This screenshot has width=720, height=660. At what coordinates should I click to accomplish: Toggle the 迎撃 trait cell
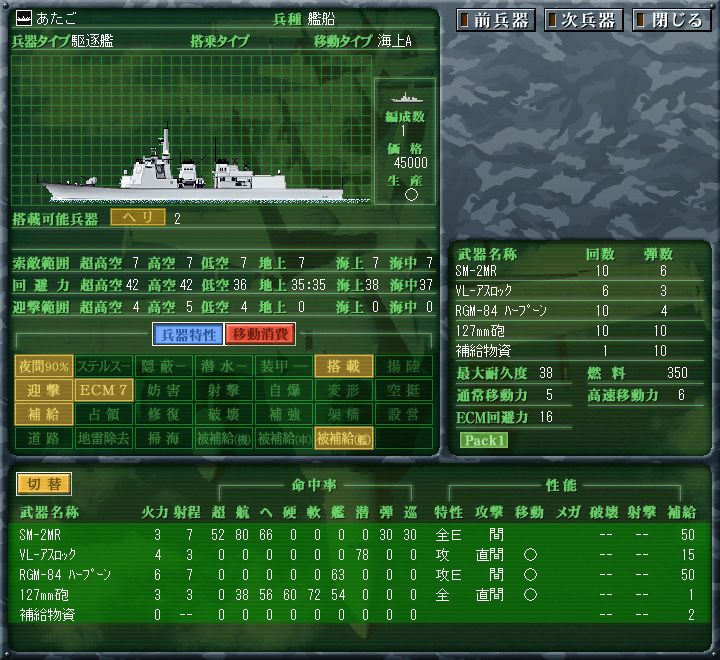click(x=44, y=390)
